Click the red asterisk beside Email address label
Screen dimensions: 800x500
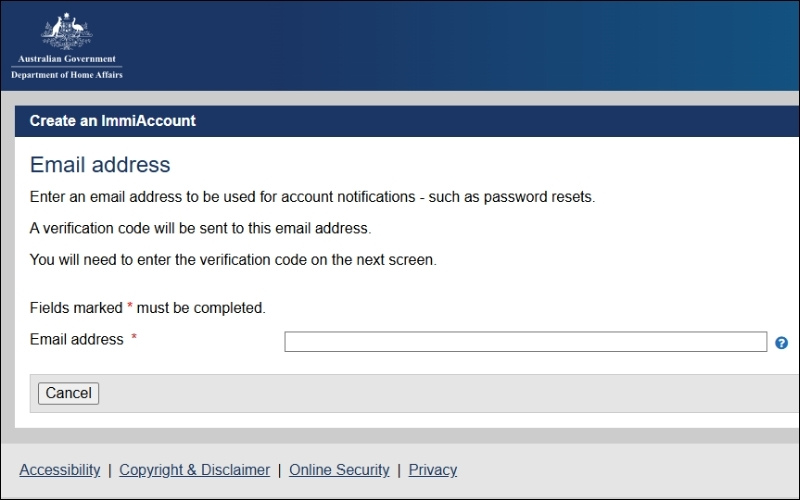pos(134,339)
